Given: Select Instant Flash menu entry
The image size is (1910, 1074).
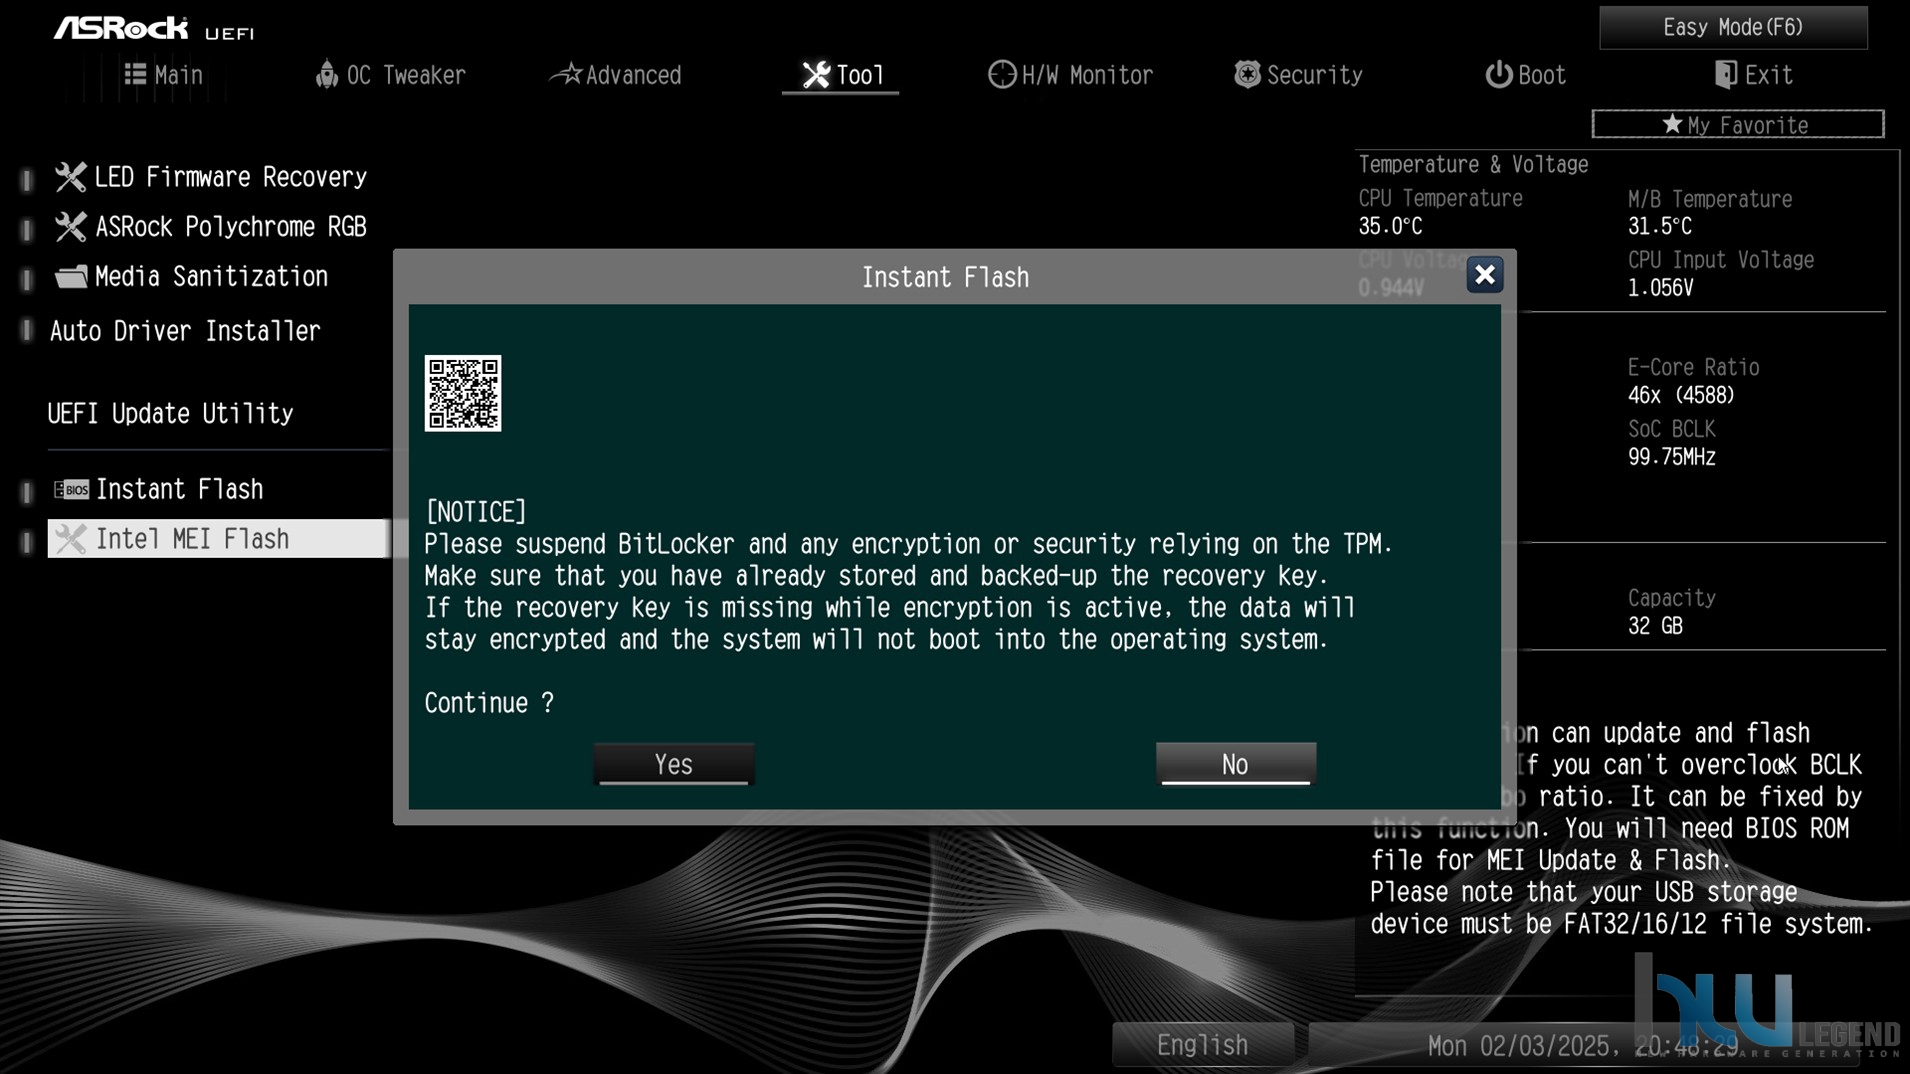Looking at the screenshot, I should [x=158, y=489].
